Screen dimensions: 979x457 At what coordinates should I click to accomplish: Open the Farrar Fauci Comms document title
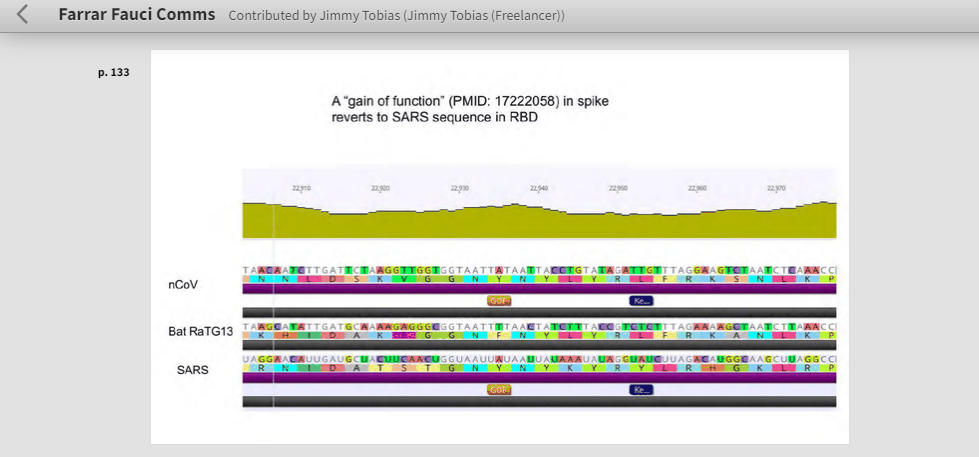[x=137, y=14]
